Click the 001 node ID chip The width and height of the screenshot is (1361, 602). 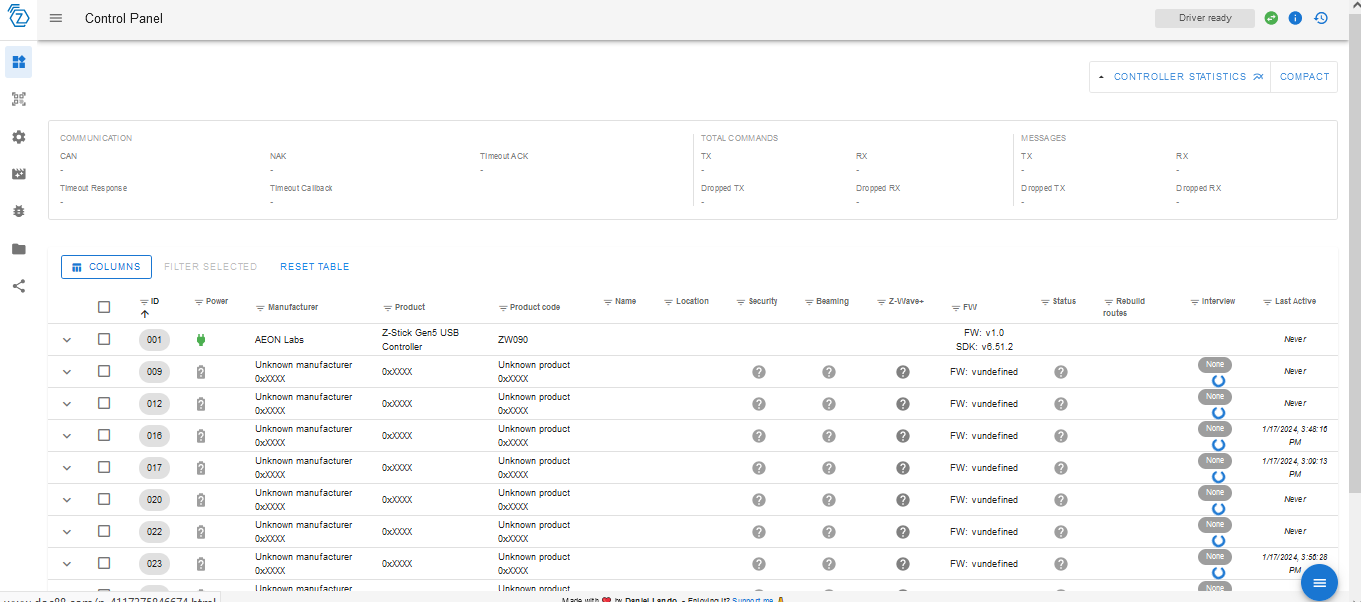[x=154, y=340]
